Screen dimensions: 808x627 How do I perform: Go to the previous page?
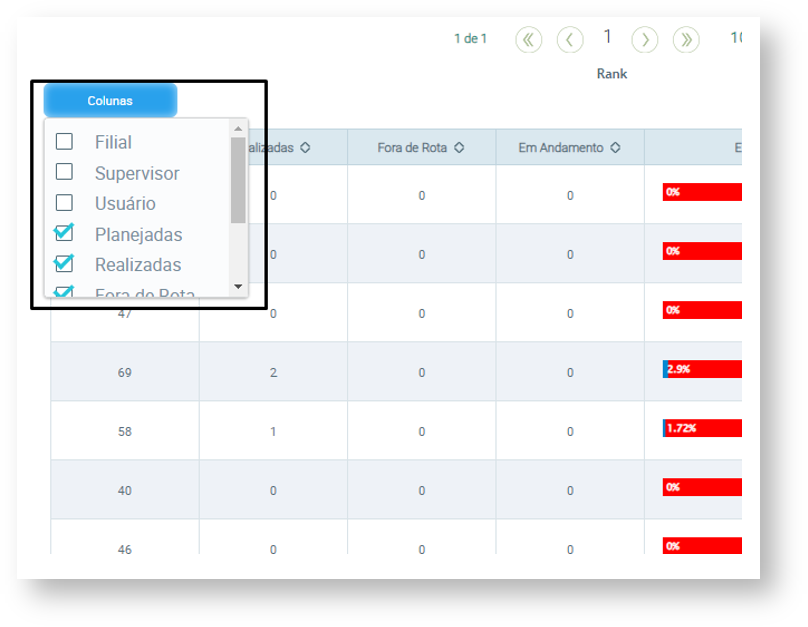coord(569,39)
